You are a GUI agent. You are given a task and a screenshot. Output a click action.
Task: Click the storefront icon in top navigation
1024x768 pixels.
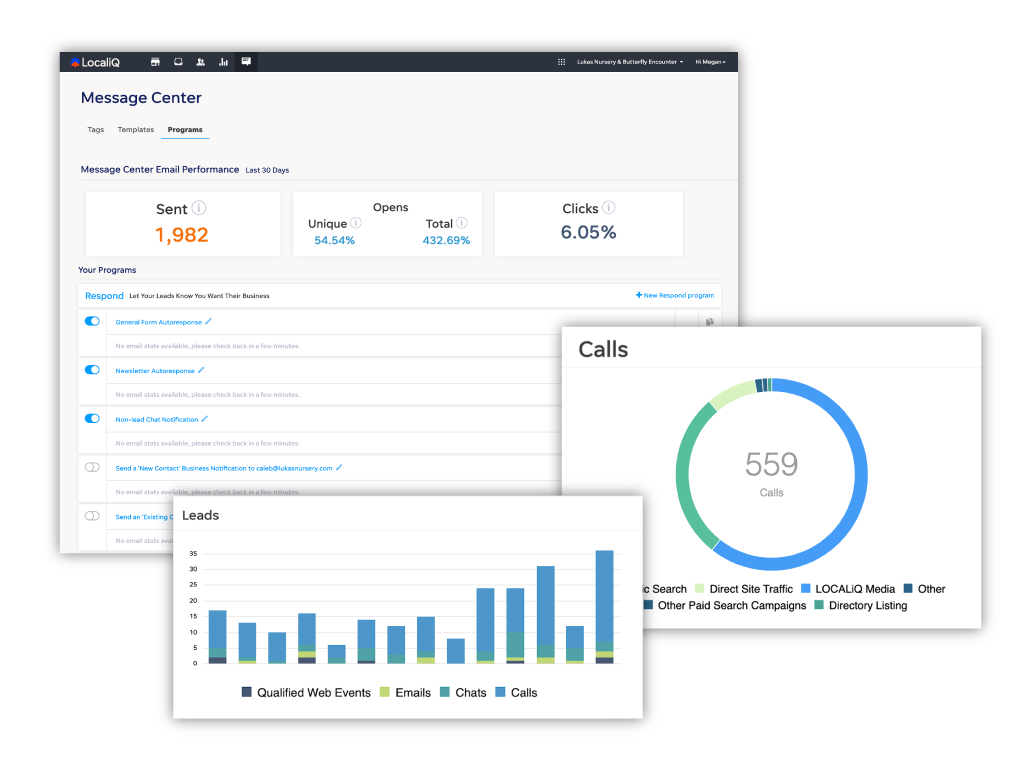[155, 61]
